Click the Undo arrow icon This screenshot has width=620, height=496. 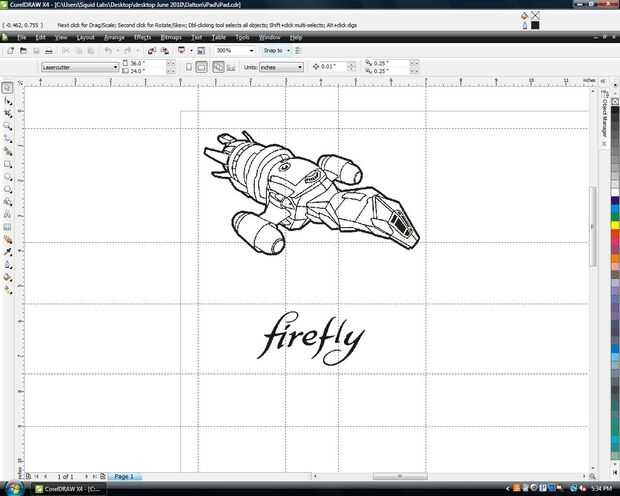pyautogui.click(x=108, y=51)
